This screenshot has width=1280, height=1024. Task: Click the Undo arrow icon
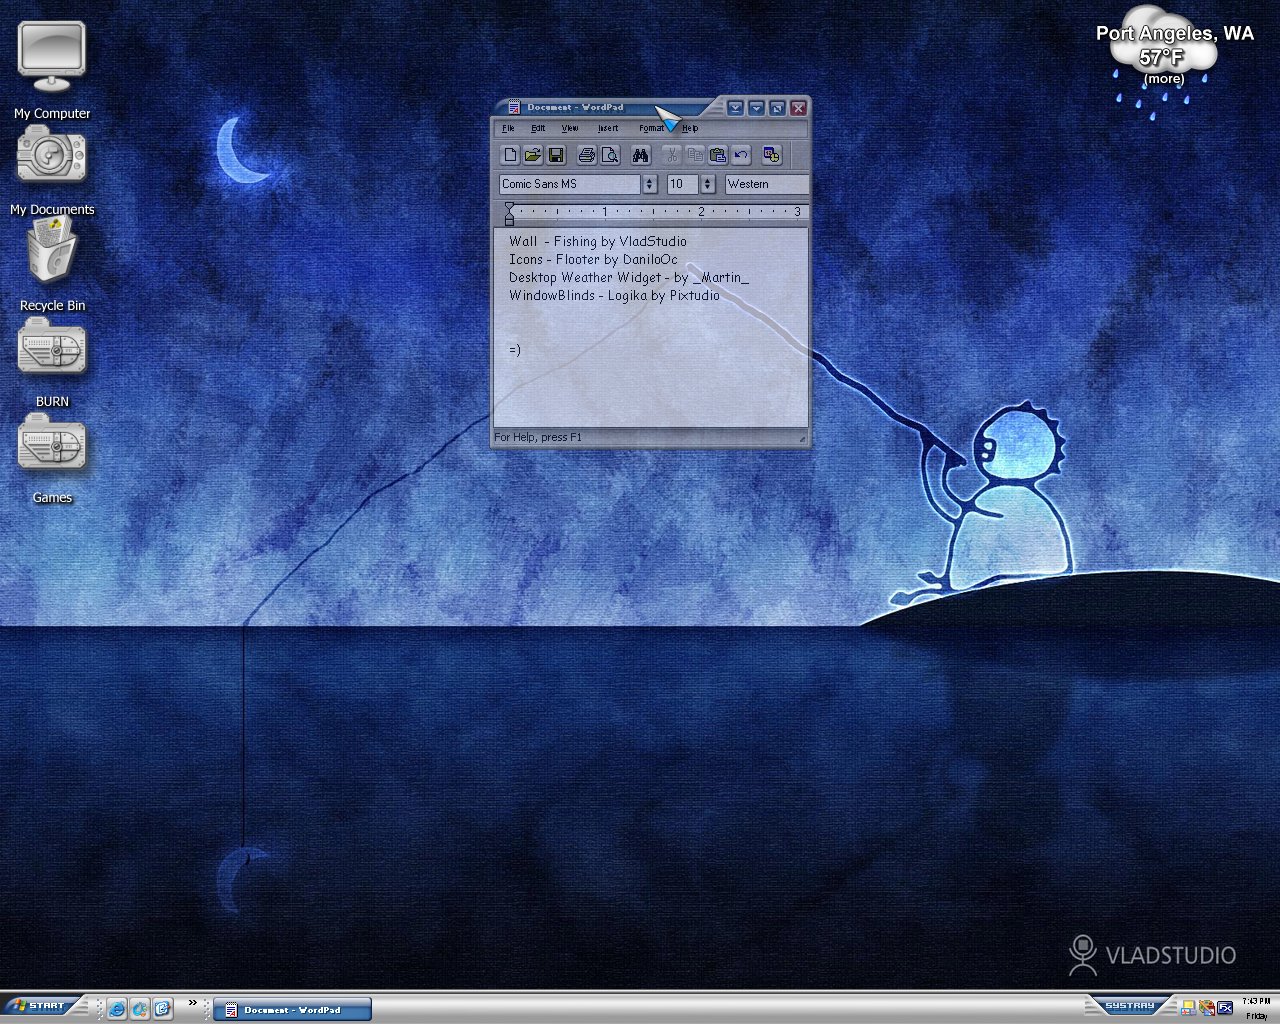(741, 155)
